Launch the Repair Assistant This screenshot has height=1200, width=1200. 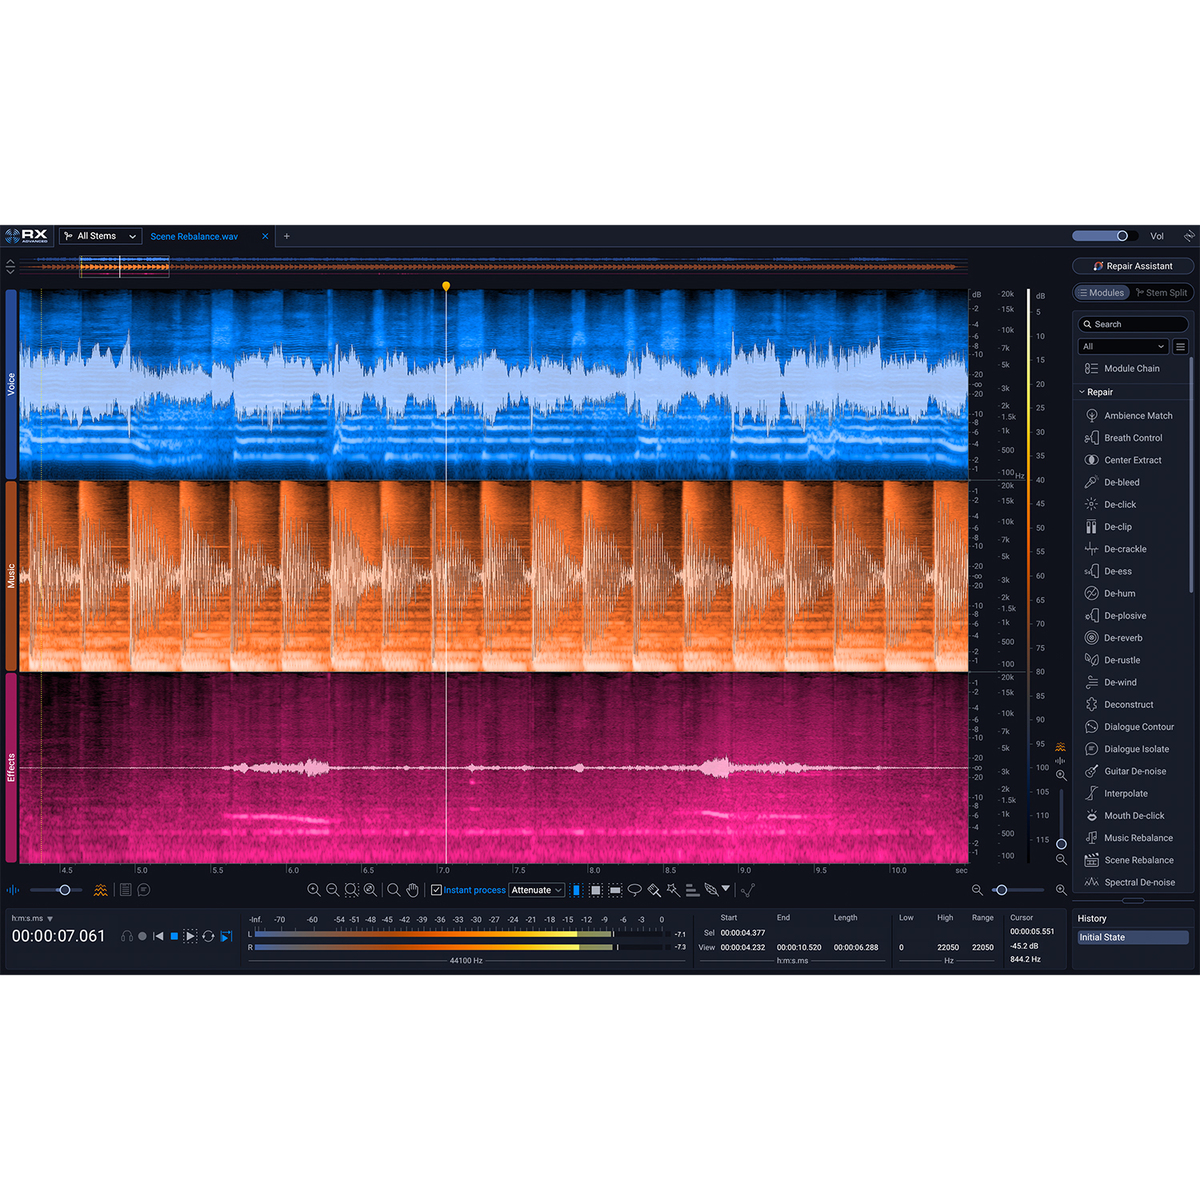[1133, 266]
